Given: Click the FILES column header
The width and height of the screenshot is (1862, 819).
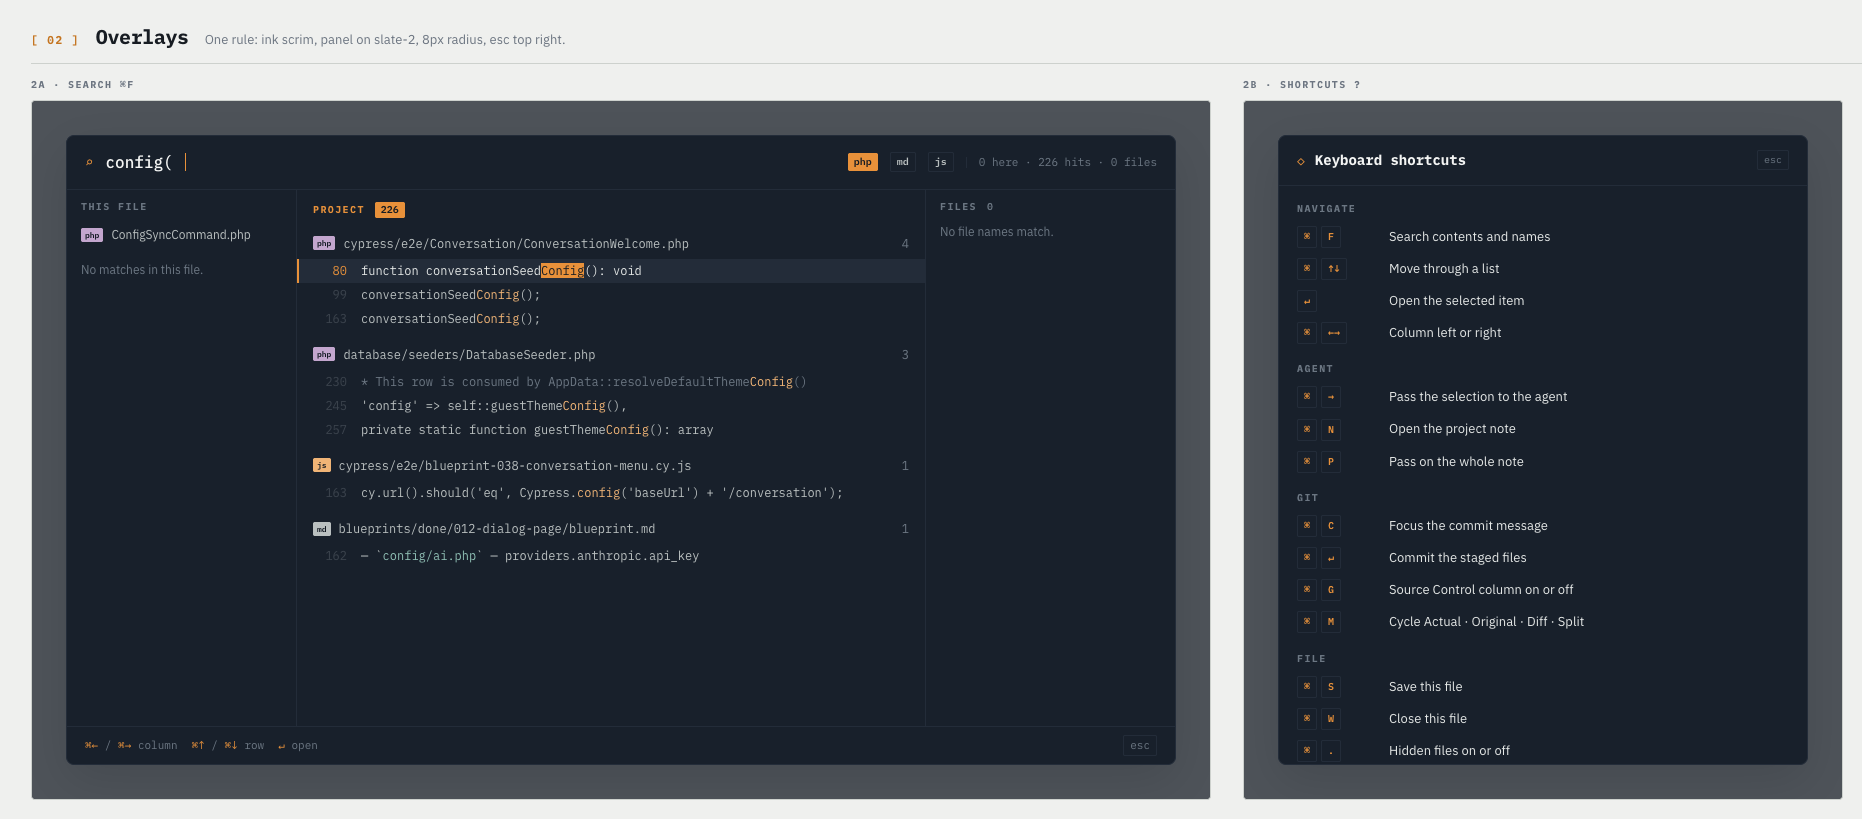Looking at the screenshot, I should (957, 207).
